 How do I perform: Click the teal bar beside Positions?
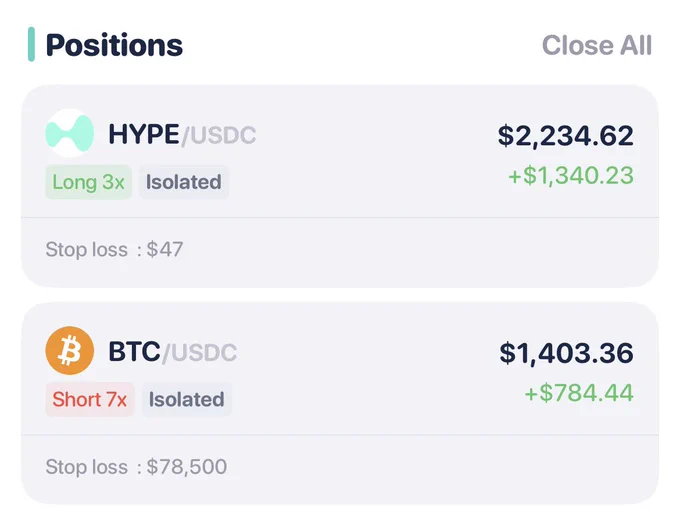click(x=31, y=44)
